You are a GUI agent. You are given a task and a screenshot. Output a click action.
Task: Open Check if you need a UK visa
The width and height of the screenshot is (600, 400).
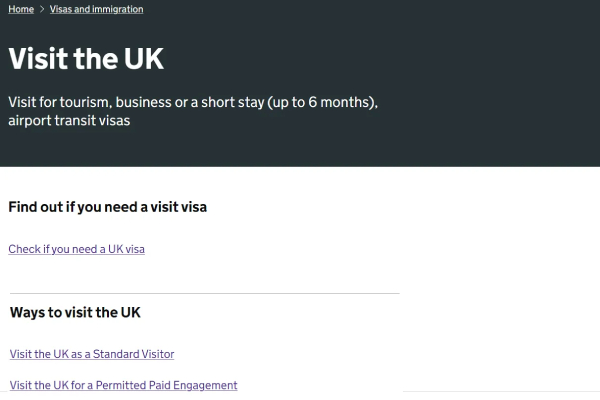pyautogui.click(x=77, y=249)
